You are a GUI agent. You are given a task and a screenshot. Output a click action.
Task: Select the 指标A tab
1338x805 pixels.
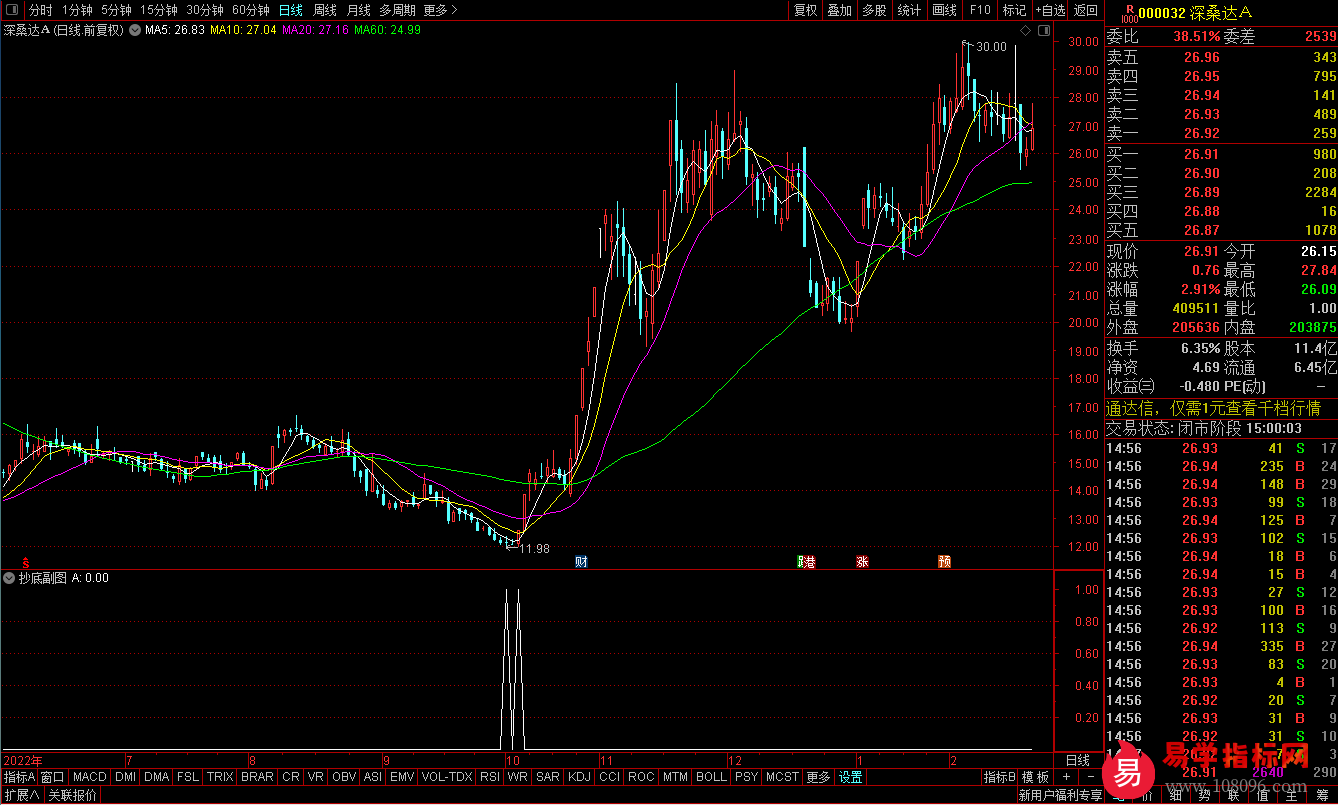click(x=19, y=777)
